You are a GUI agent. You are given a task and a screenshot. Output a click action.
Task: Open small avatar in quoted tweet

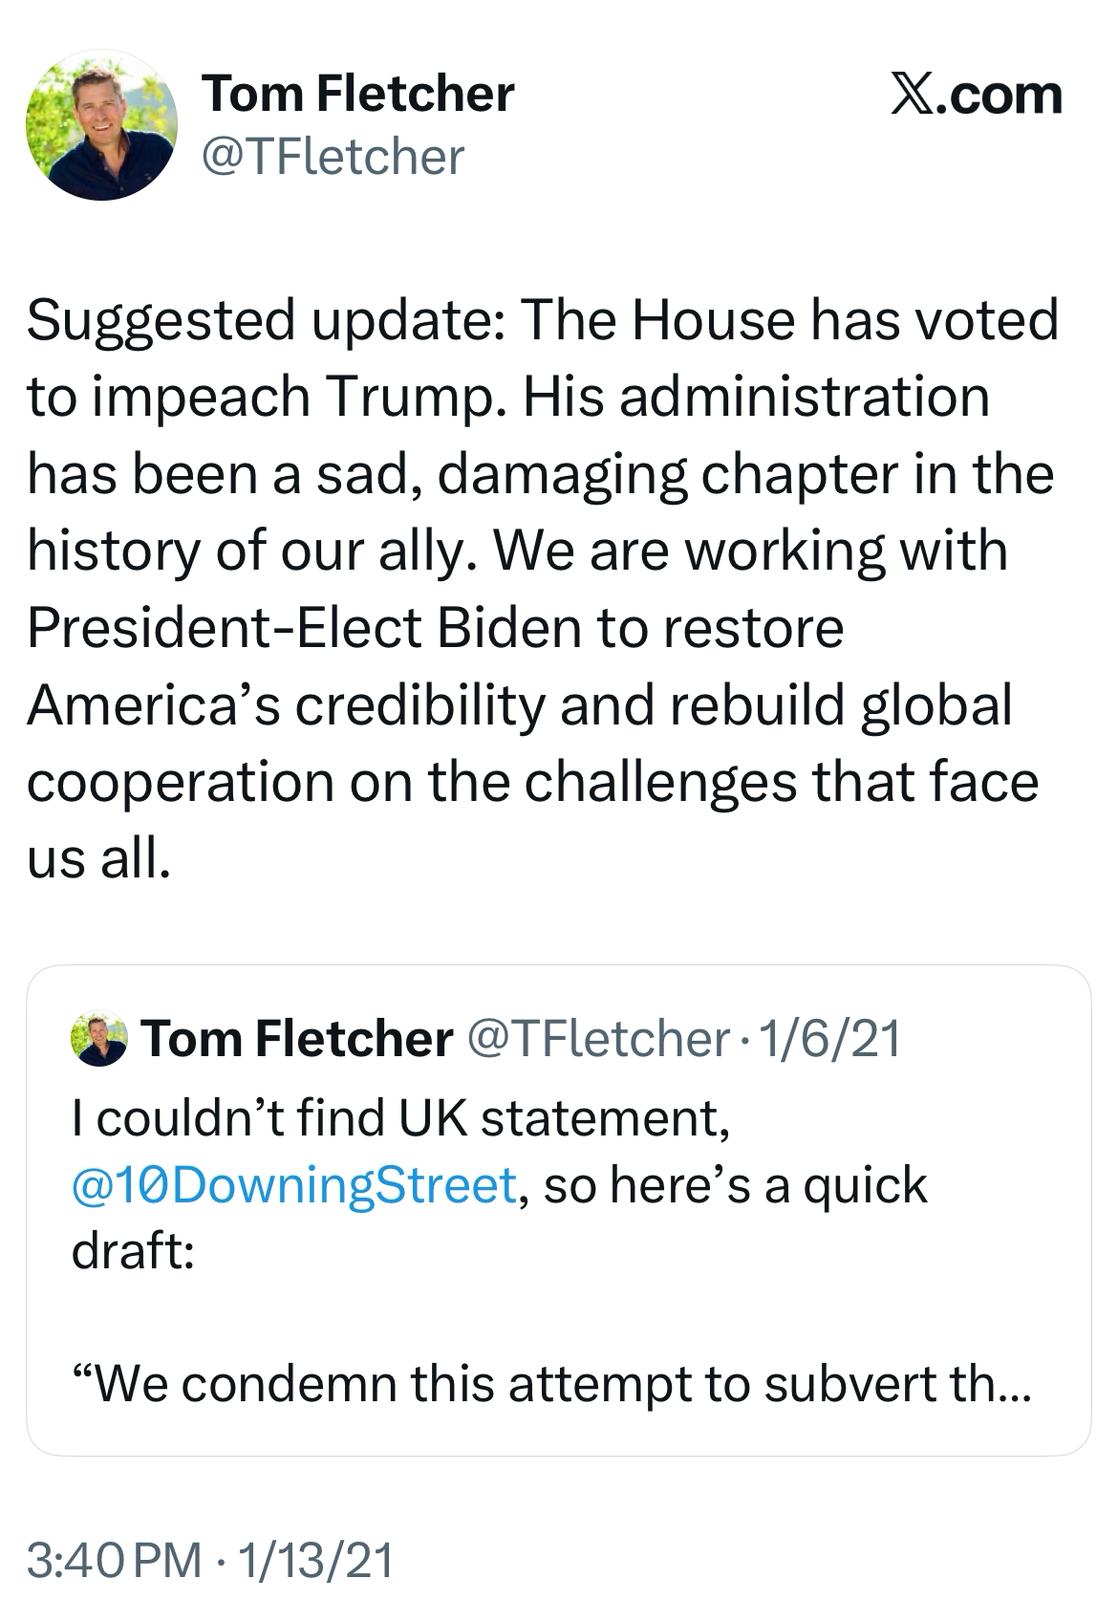[x=99, y=1039]
